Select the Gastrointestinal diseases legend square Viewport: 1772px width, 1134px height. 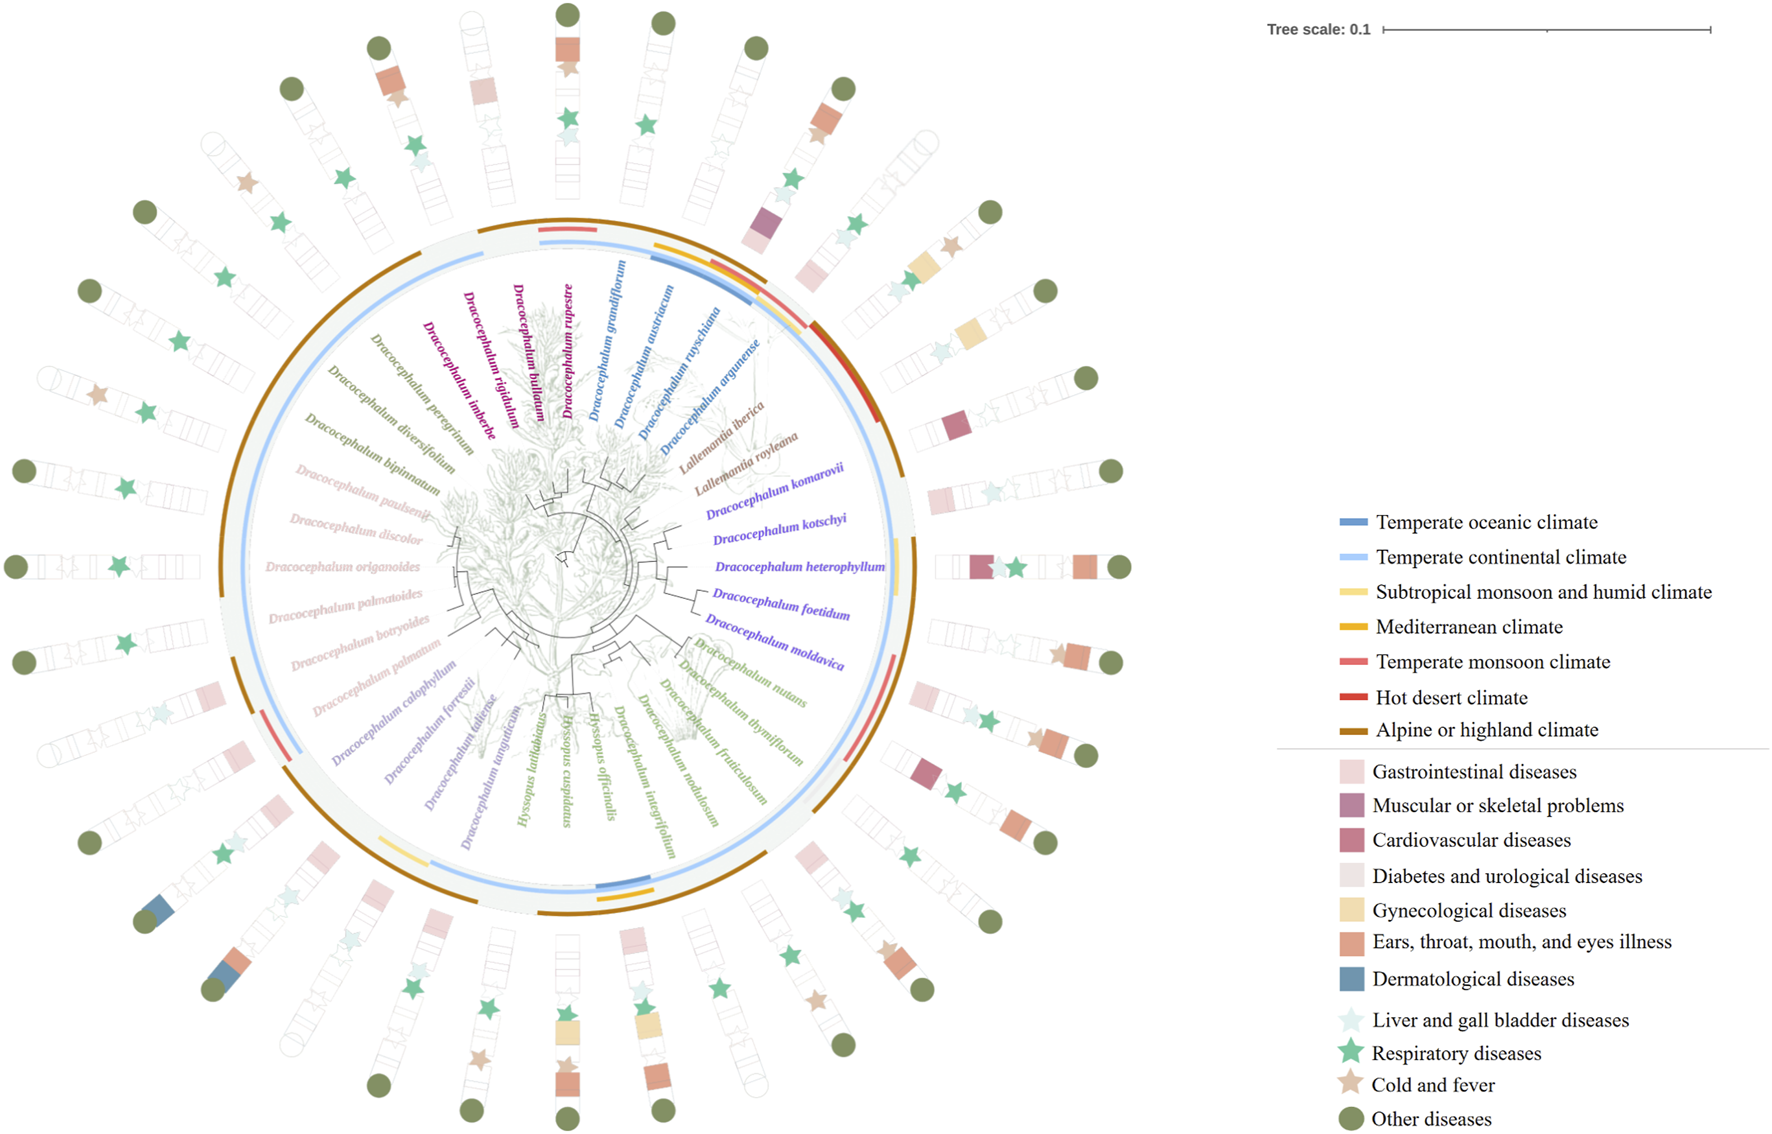point(1352,771)
